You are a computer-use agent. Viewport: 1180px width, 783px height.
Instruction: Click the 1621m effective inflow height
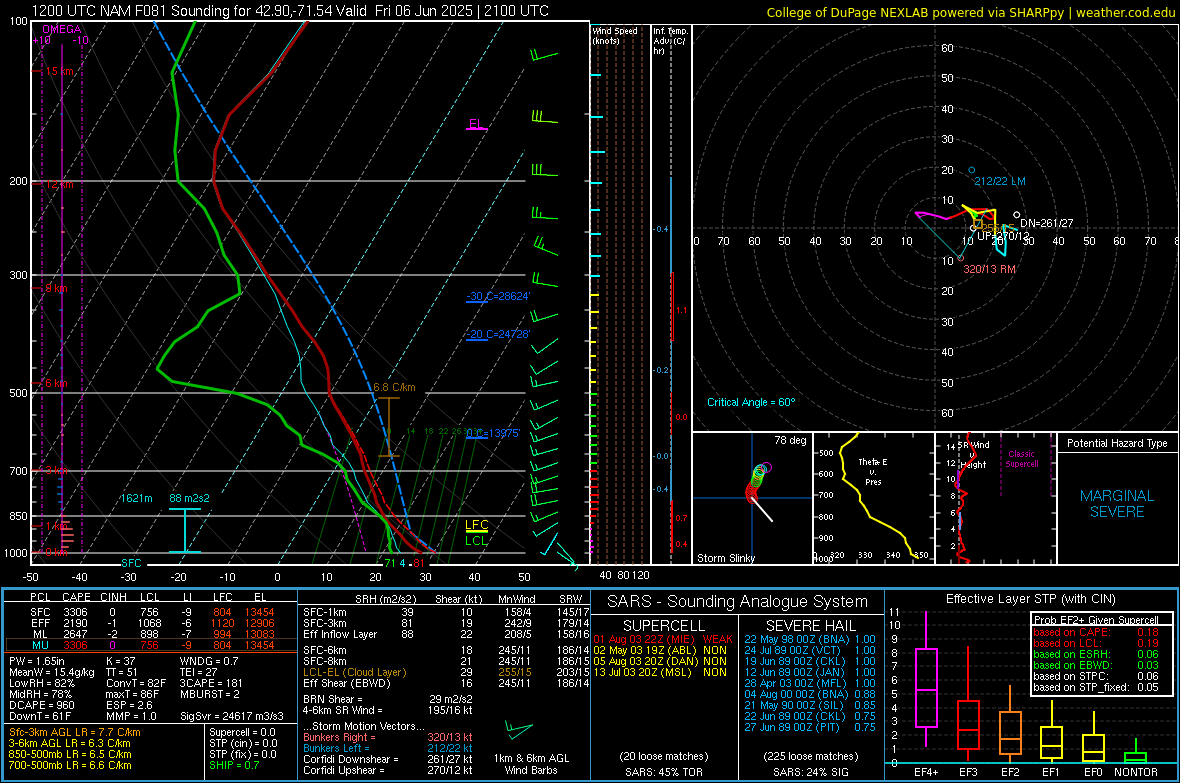point(136,498)
